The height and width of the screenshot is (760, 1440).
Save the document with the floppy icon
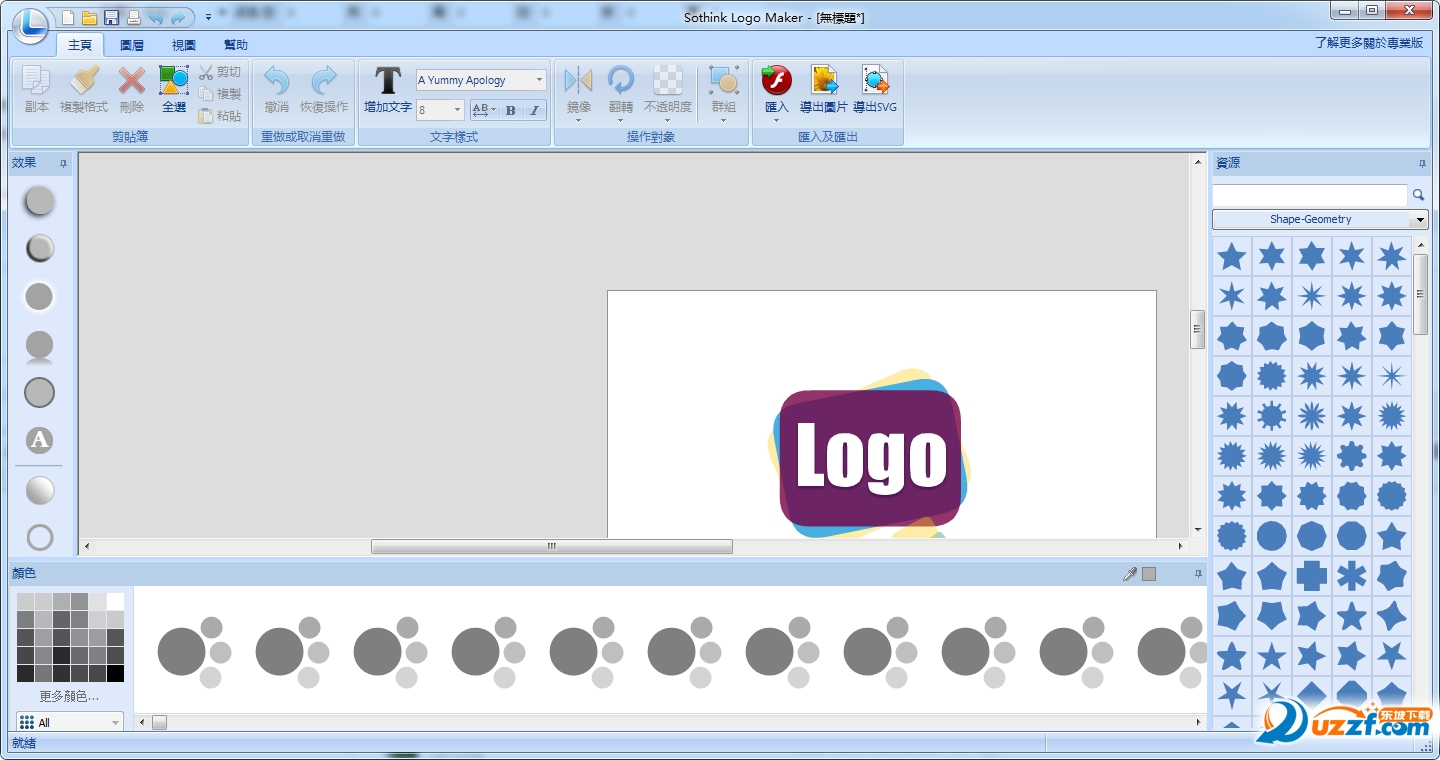pos(111,17)
